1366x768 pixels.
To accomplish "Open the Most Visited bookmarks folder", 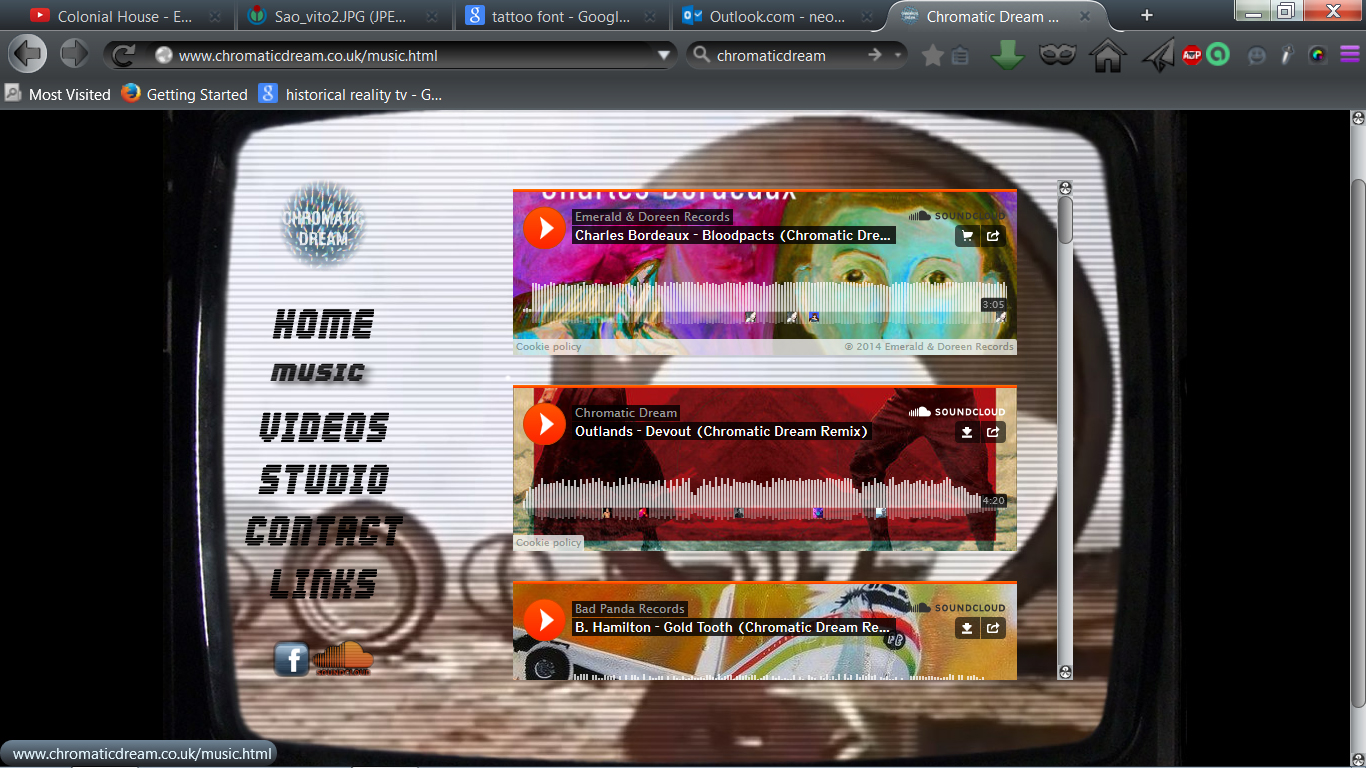I will 58,94.
